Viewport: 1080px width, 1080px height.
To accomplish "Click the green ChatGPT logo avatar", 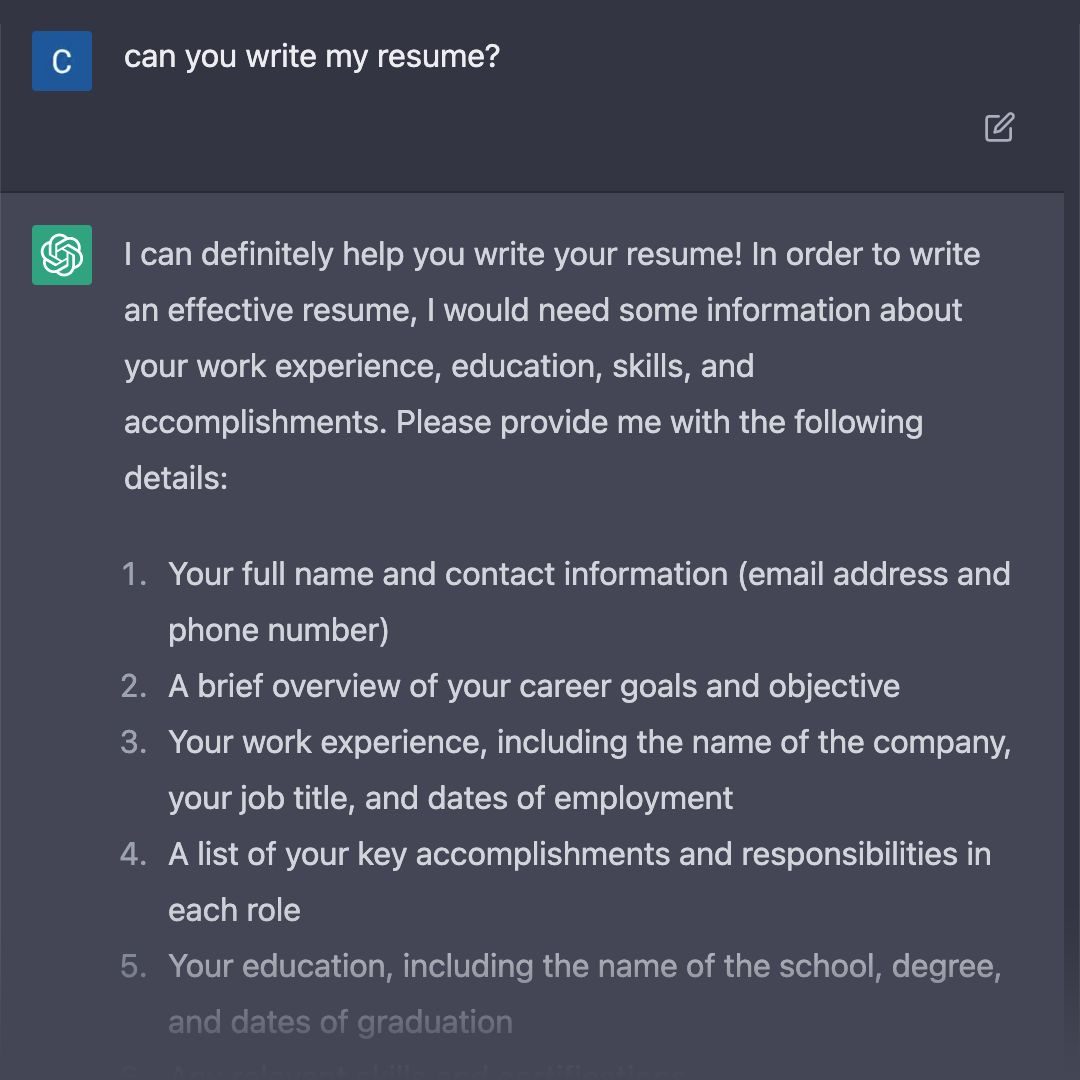I will click(x=62, y=255).
